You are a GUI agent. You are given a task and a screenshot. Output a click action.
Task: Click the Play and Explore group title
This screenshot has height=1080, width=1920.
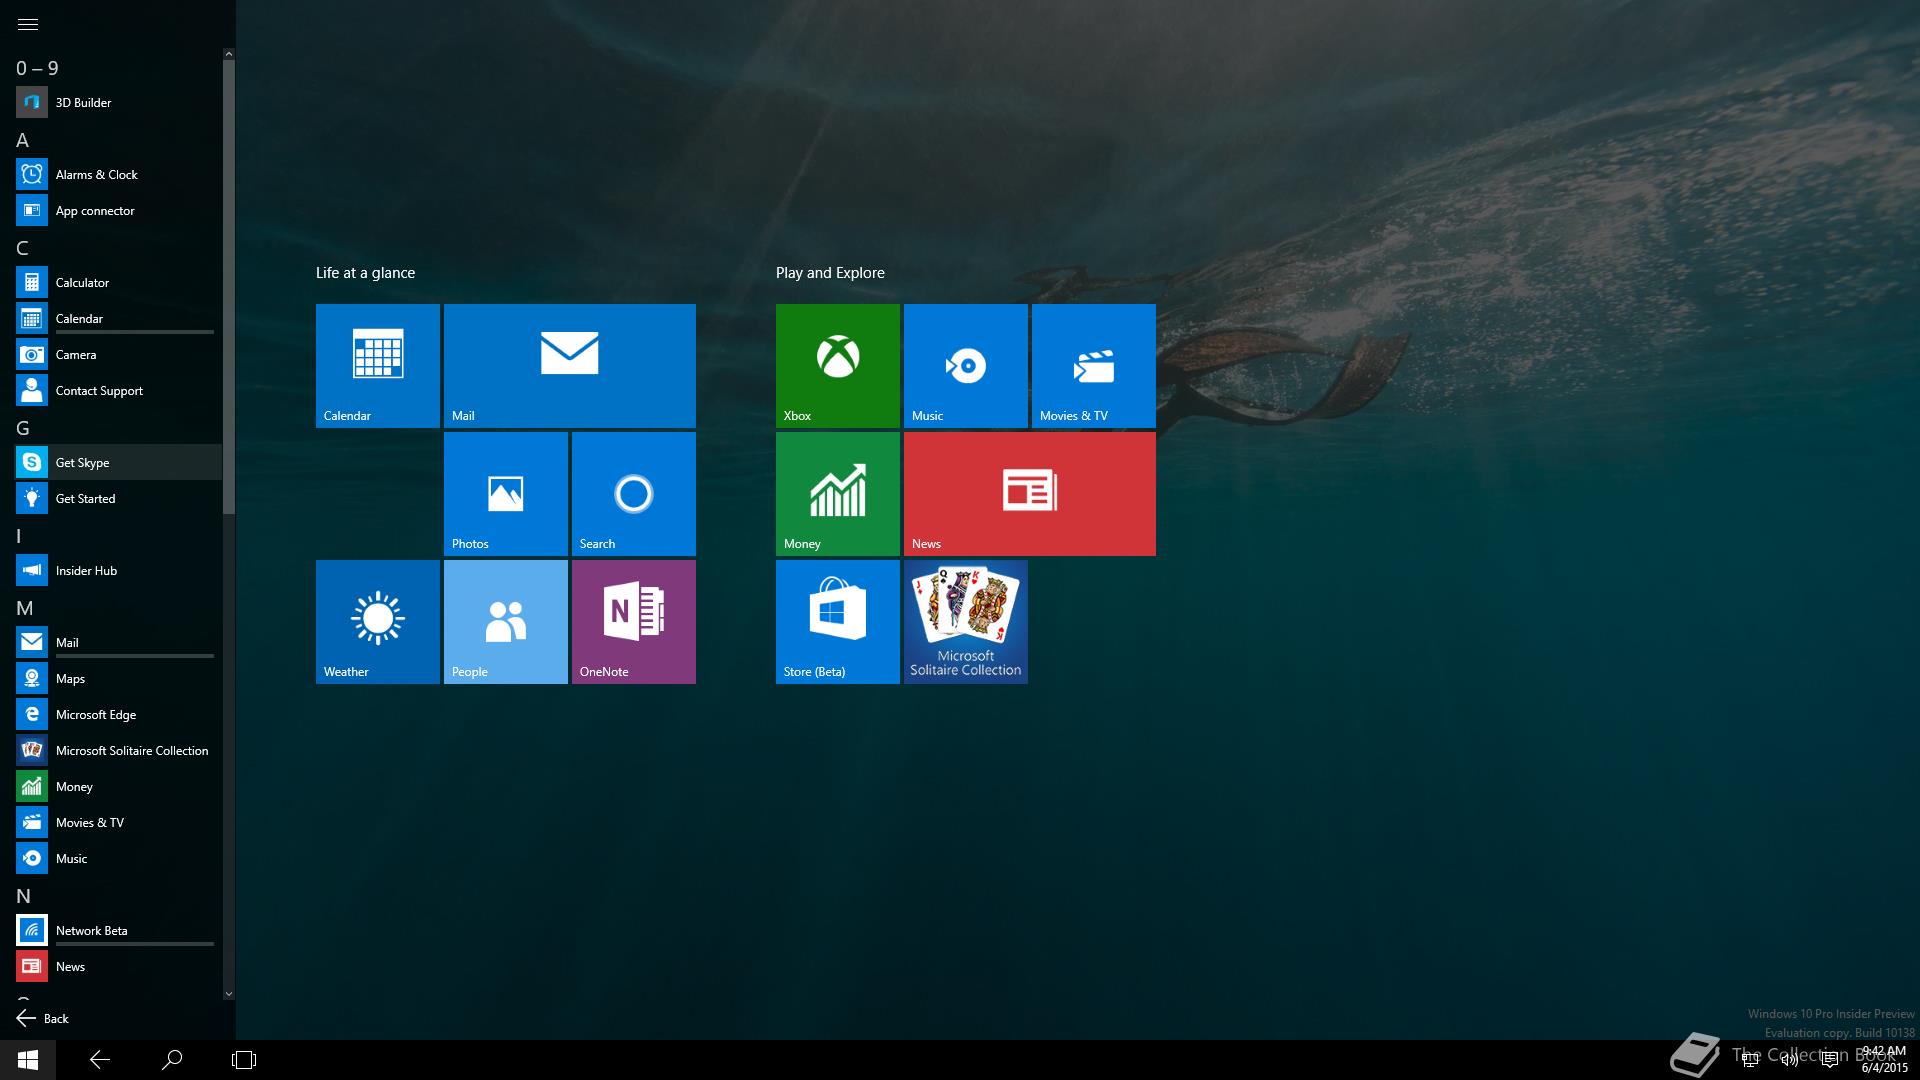(x=830, y=272)
